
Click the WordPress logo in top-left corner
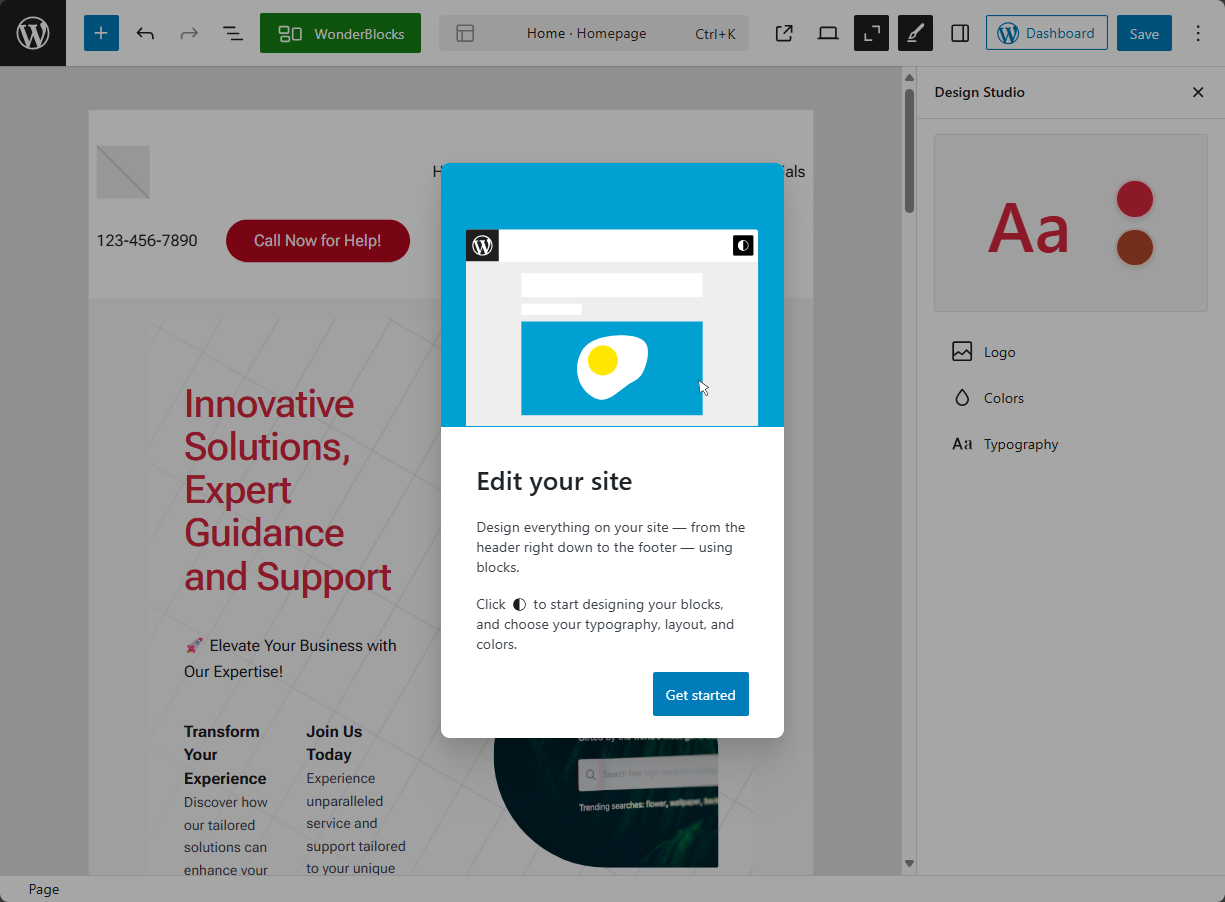[x=33, y=33]
